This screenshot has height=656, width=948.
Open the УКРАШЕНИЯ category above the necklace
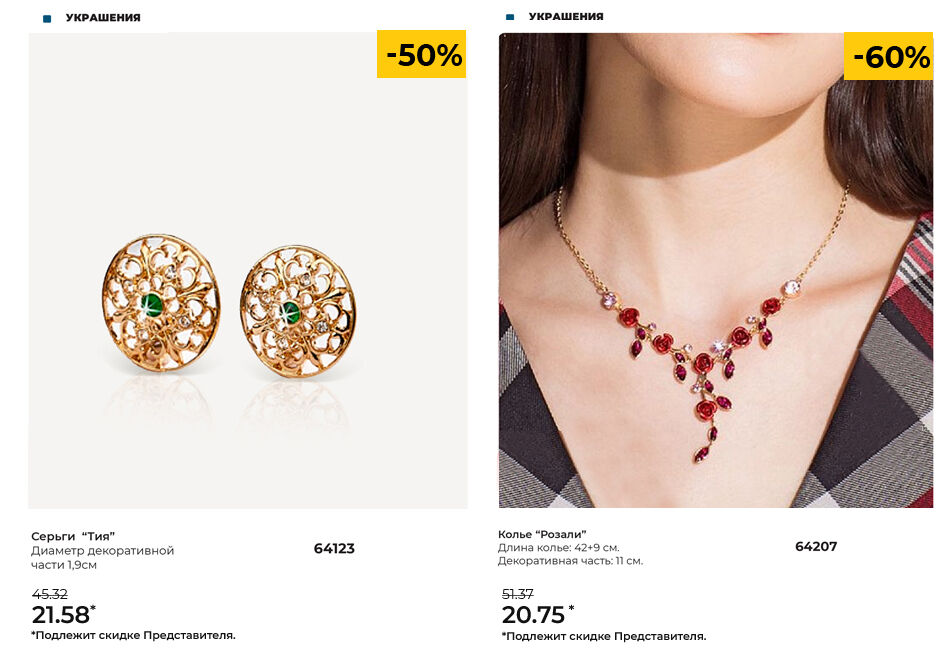566,17
